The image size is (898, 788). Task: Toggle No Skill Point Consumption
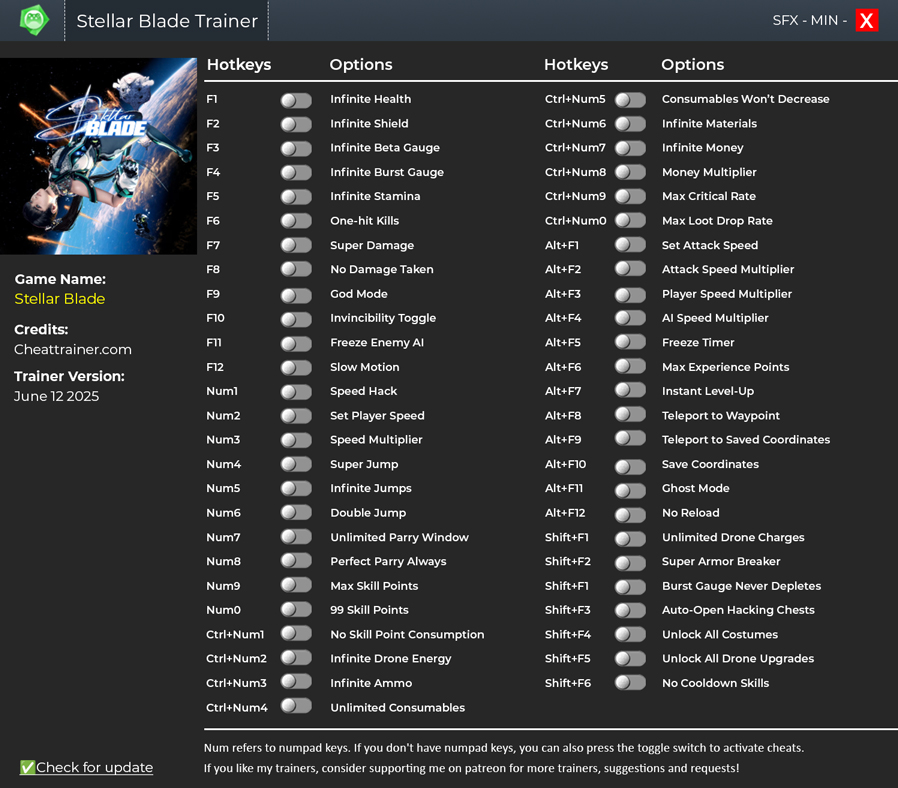pyautogui.click(x=296, y=633)
